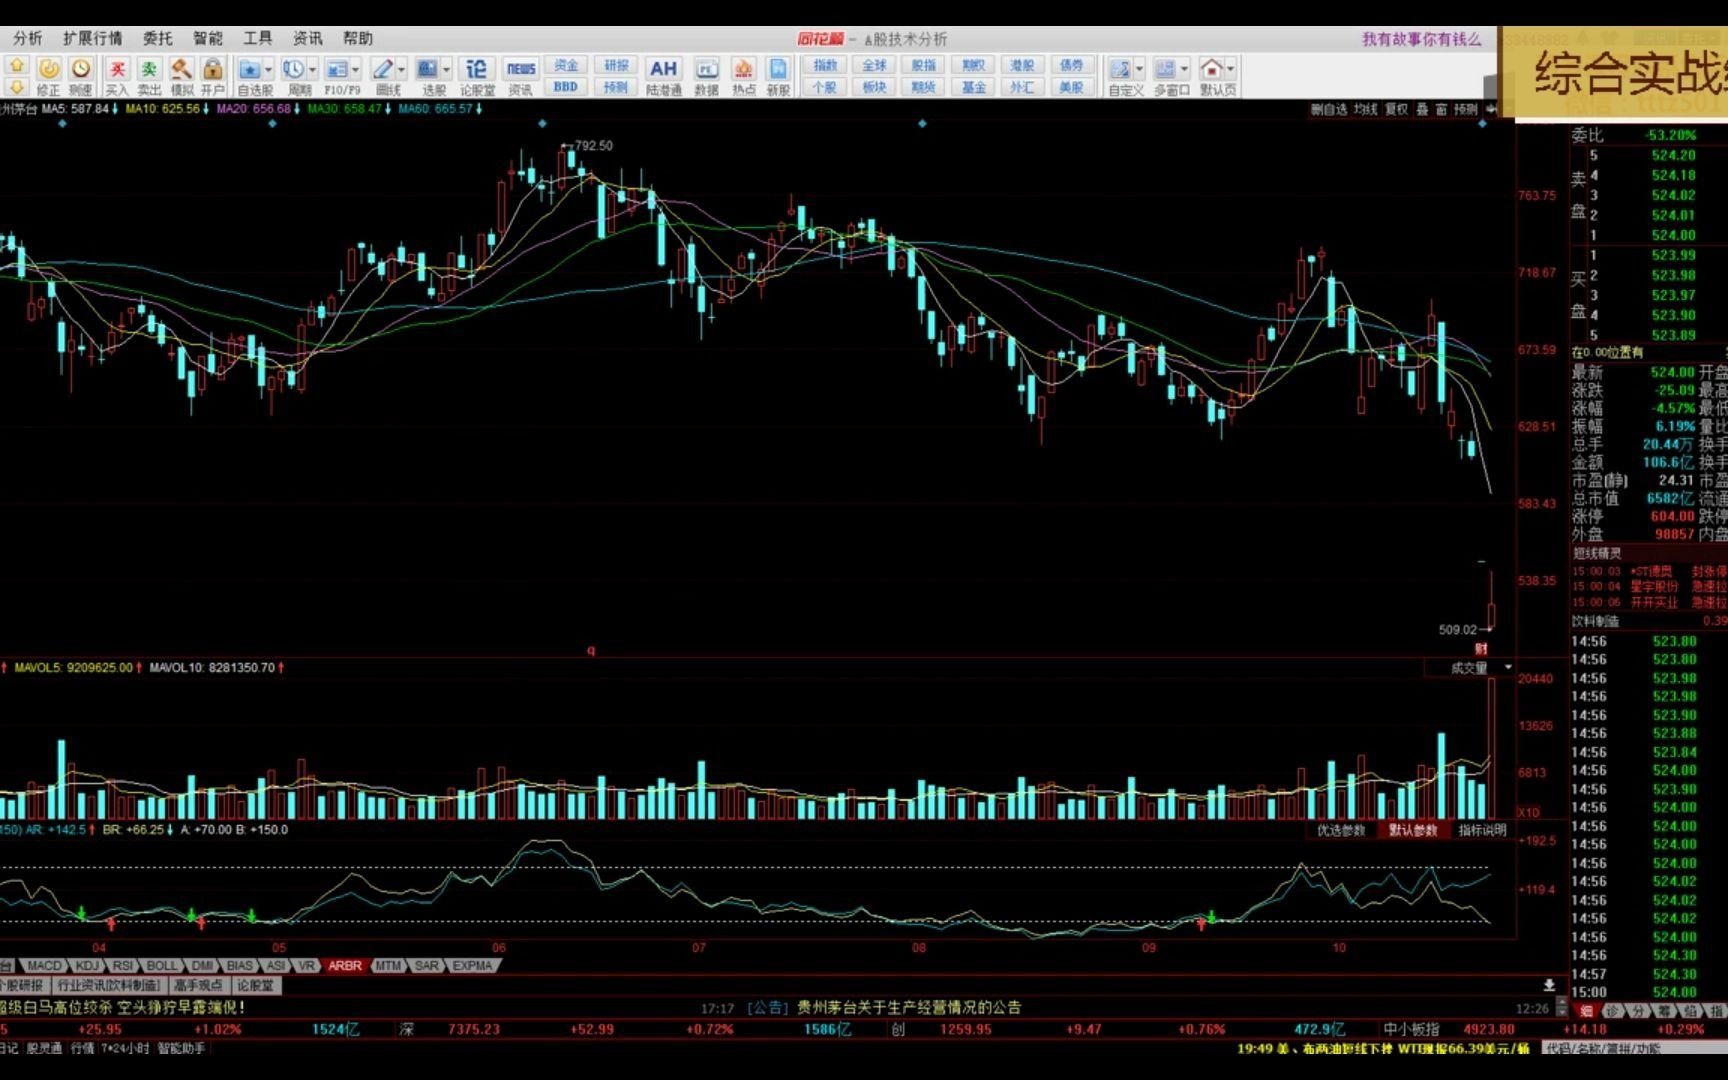Go to 默认页 home icon
1728x1080 pixels.
(x=1211, y=69)
